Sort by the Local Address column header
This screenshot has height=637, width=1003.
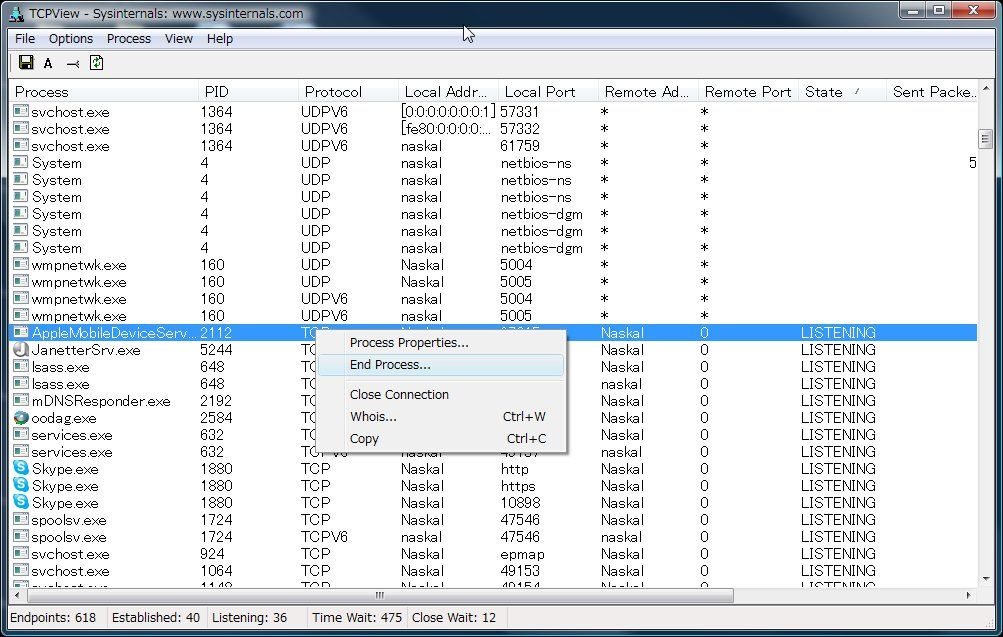coord(448,91)
